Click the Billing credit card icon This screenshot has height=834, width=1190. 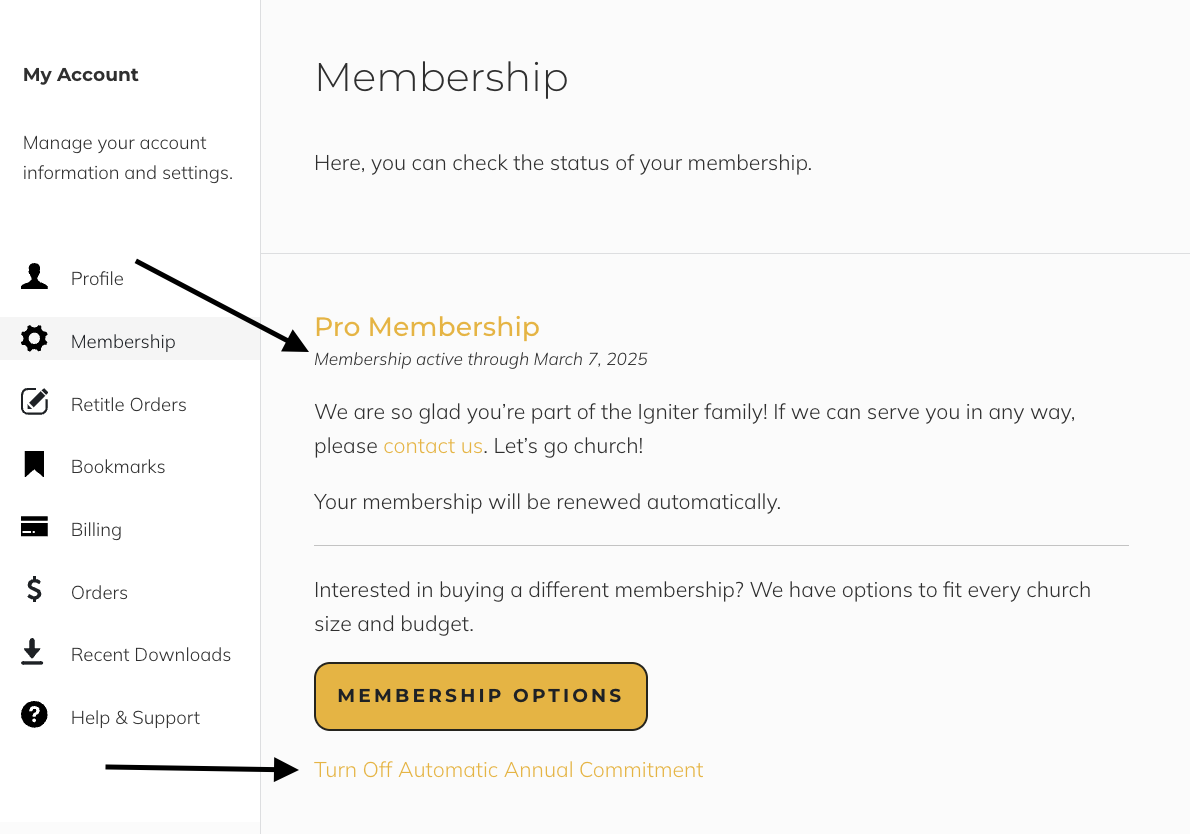[34, 528]
